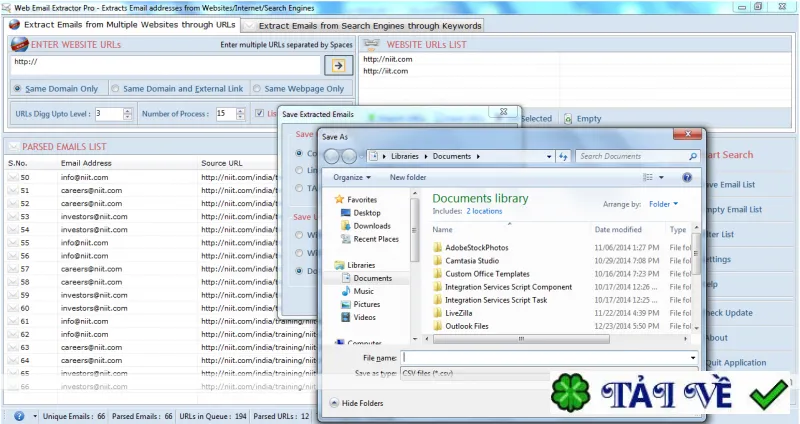
Task: Click Quit Application menu item
Action: (x=736, y=363)
